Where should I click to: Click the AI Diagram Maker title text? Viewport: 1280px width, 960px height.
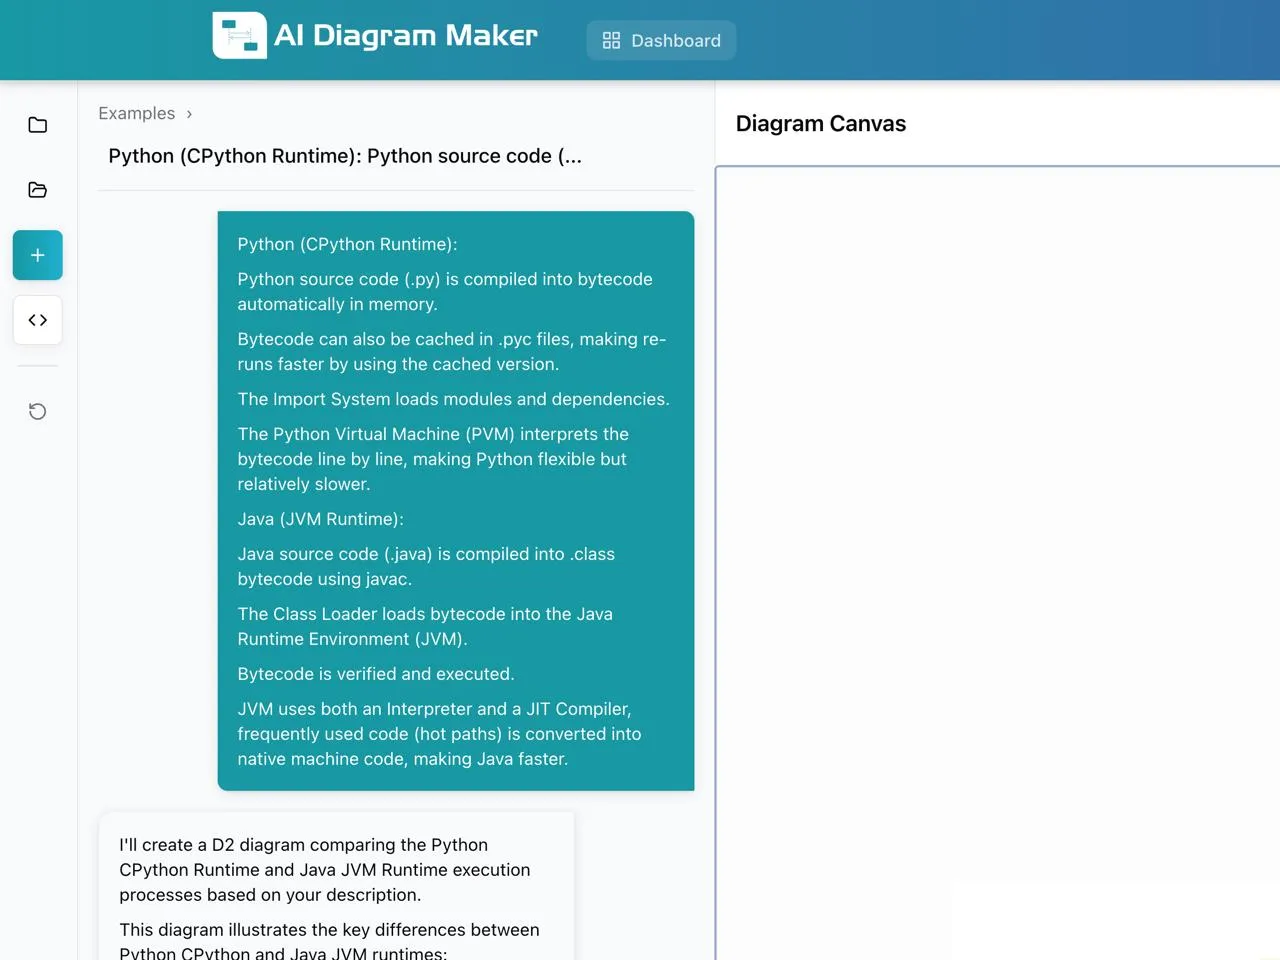coord(405,36)
